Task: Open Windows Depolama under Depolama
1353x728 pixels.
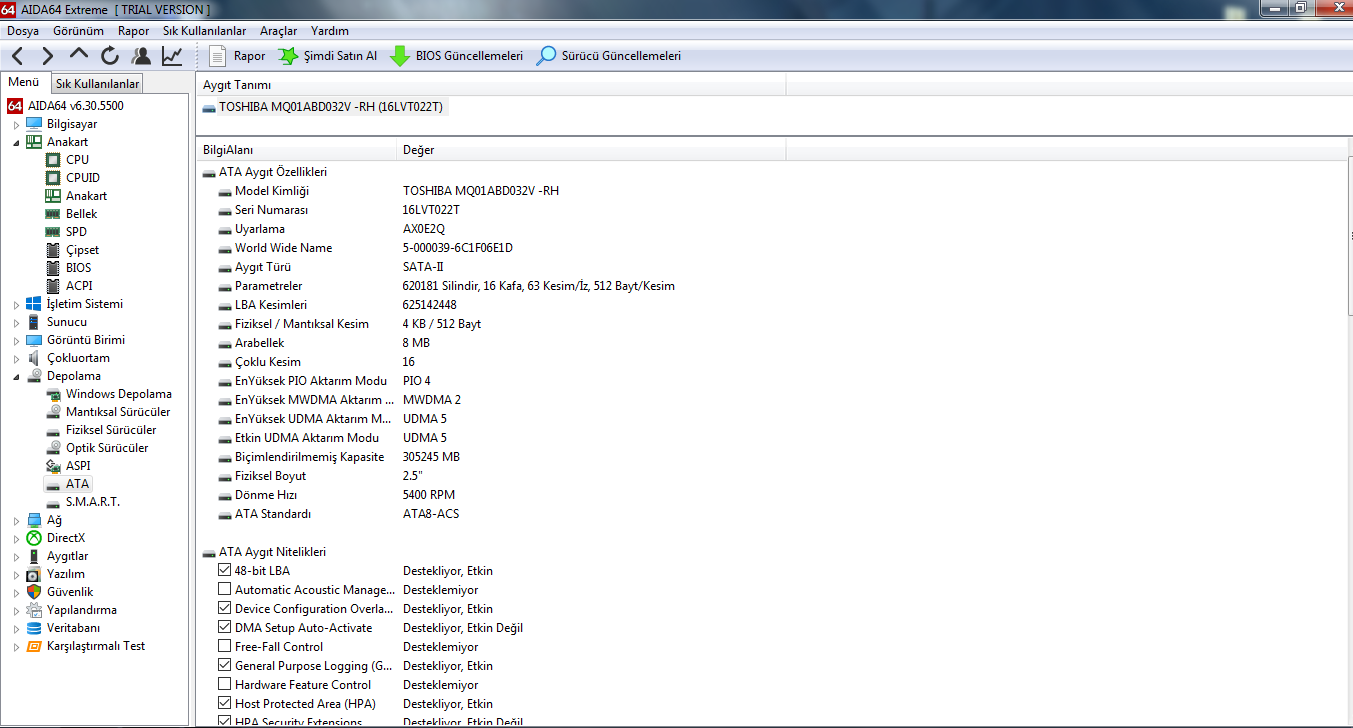Action: (118, 394)
